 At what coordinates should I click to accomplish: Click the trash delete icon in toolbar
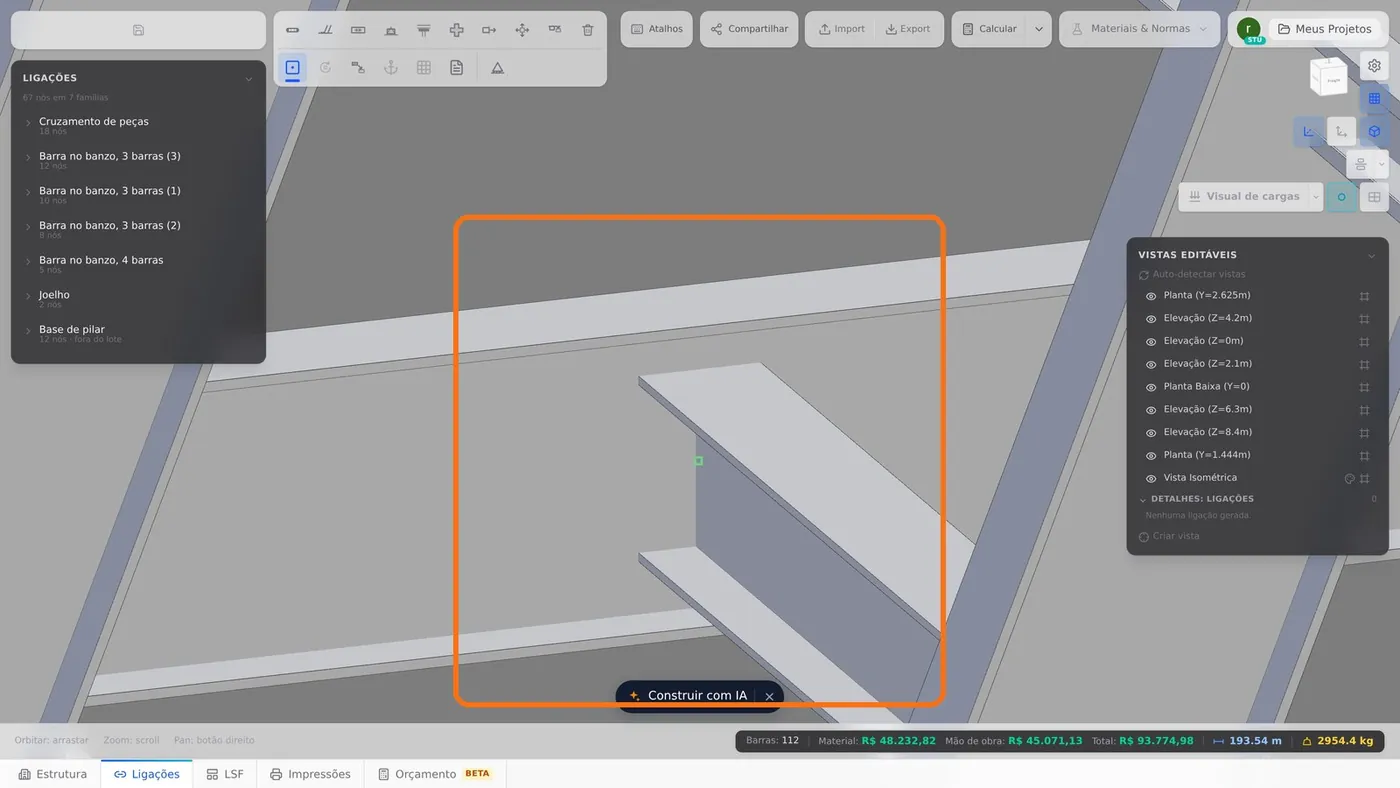click(588, 30)
